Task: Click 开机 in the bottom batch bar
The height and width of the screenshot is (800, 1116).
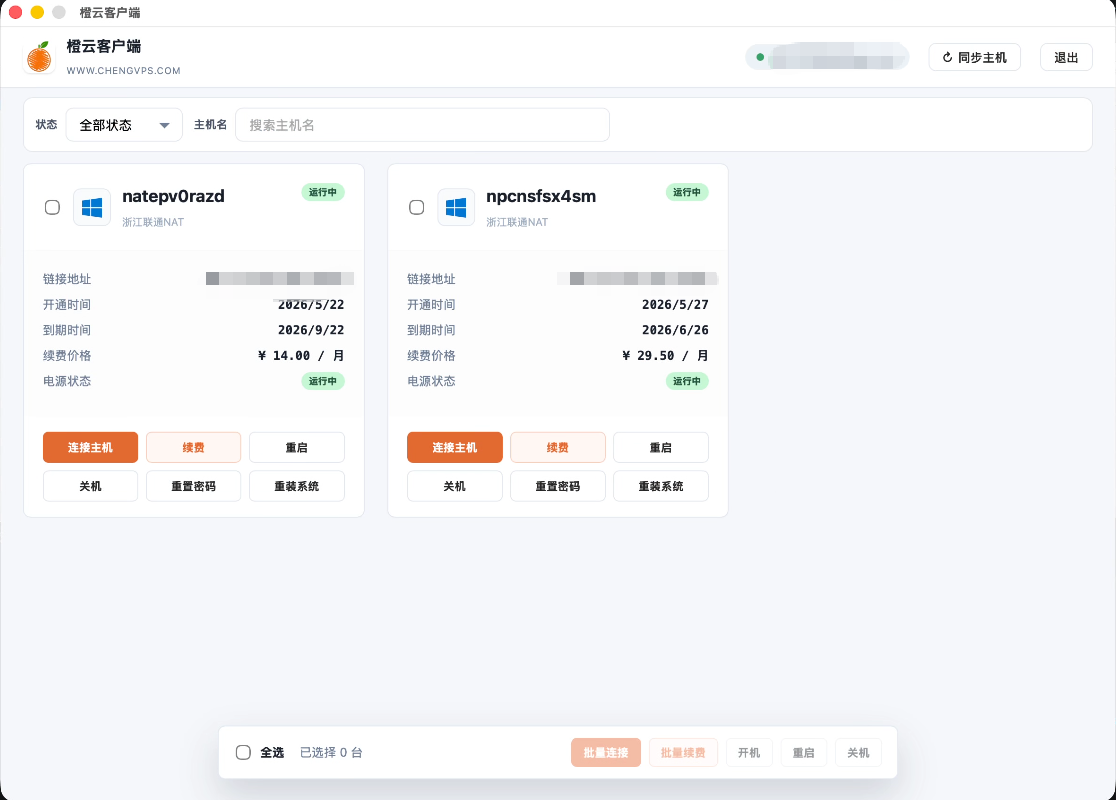Action: (x=749, y=752)
